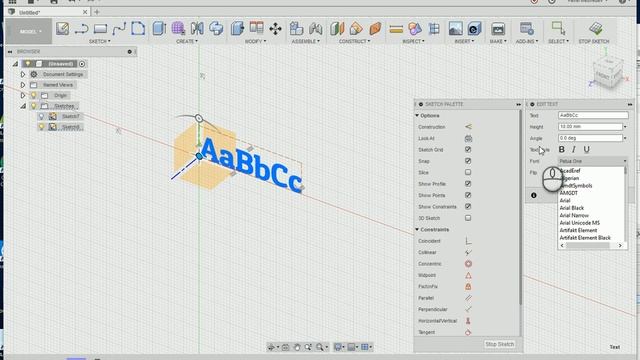Uncheck the Snap checkbox
The width and height of the screenshot is (640, 360).
(x=468, y=161)
